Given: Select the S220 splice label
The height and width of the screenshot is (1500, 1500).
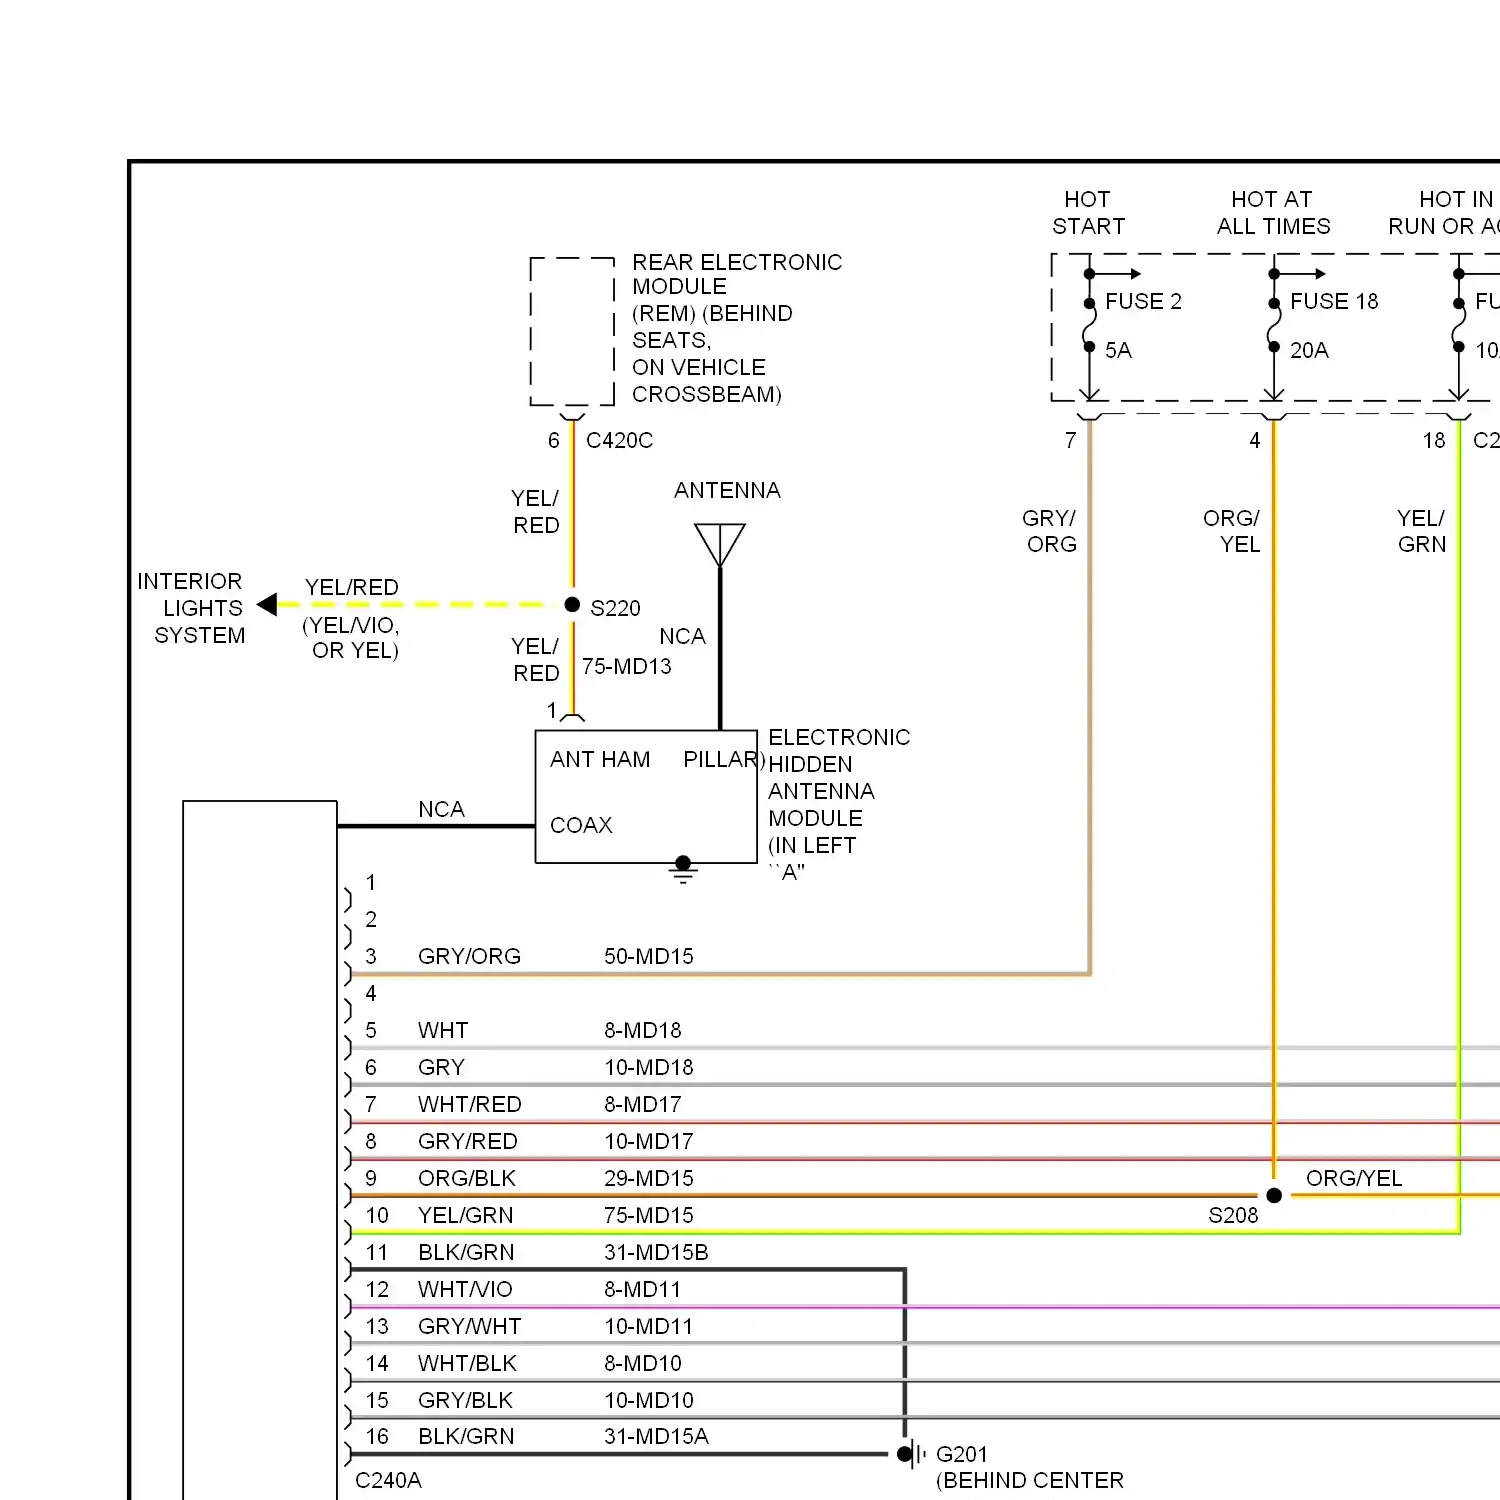Looking at the screenshot, I should click(x=615, y=608).
